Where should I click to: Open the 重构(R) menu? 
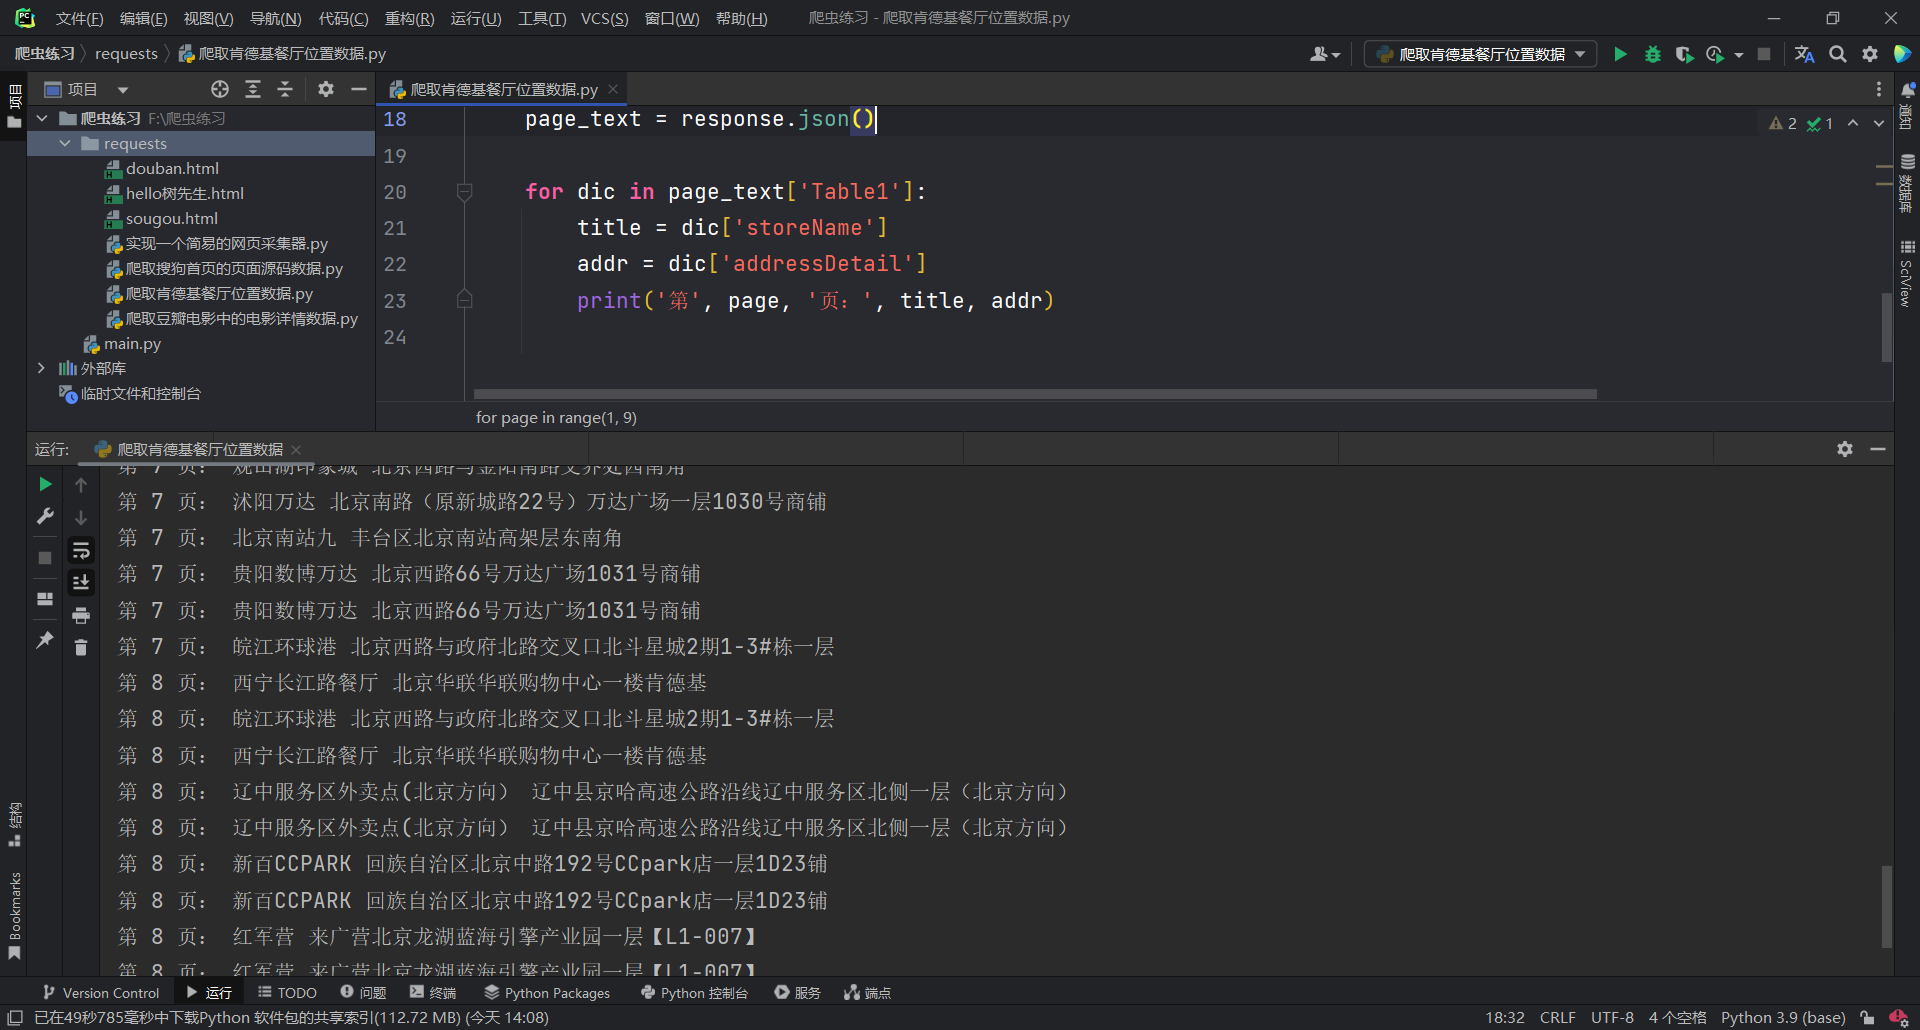(x=409, y=18)
